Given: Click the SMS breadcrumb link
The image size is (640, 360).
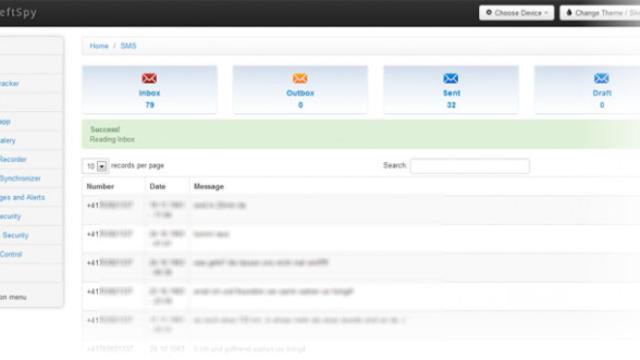Looking at the screenshot, I should tap(128, 46).
